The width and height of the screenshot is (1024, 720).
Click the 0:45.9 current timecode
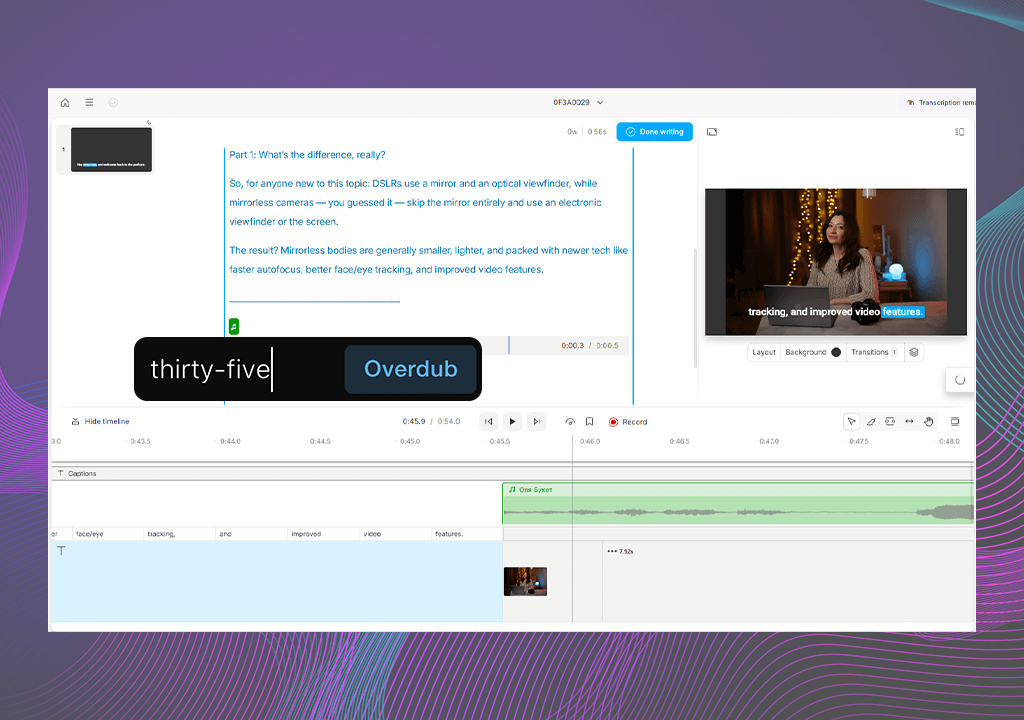coord(414,421)
